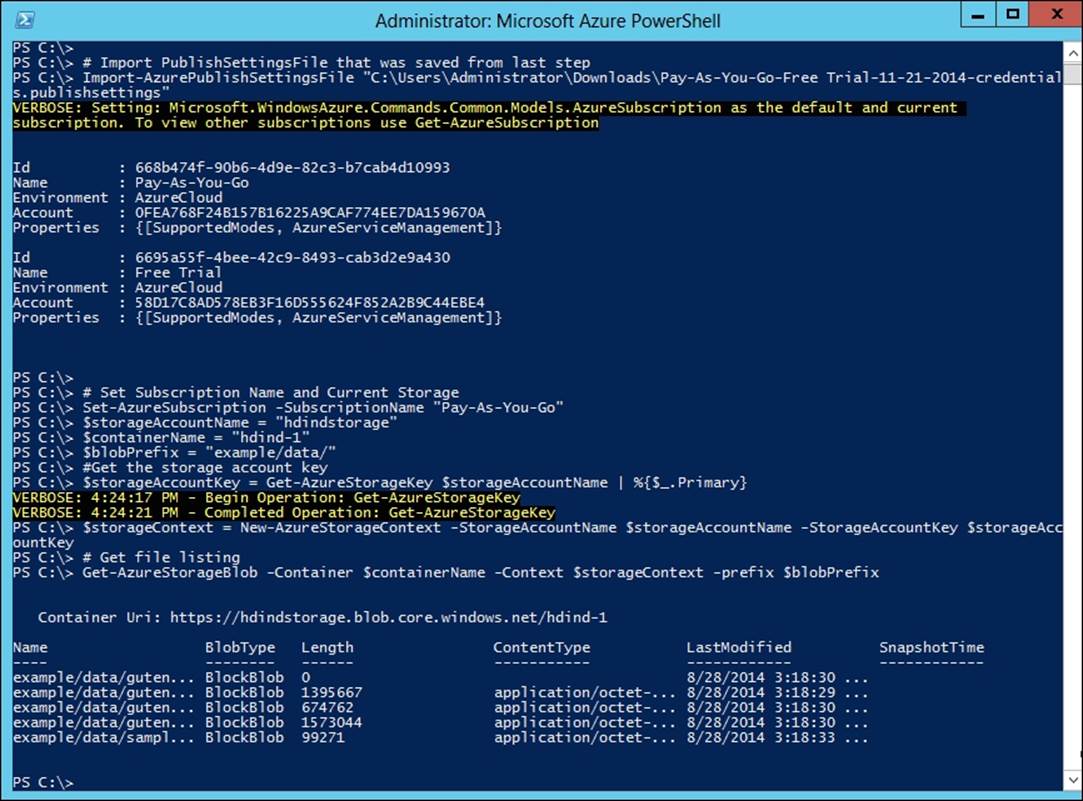Click the name value 'Pay-As-You-Go' in the first subscription
The width and height of the screenshot is (1083, 801).
[x=191, y=183]
